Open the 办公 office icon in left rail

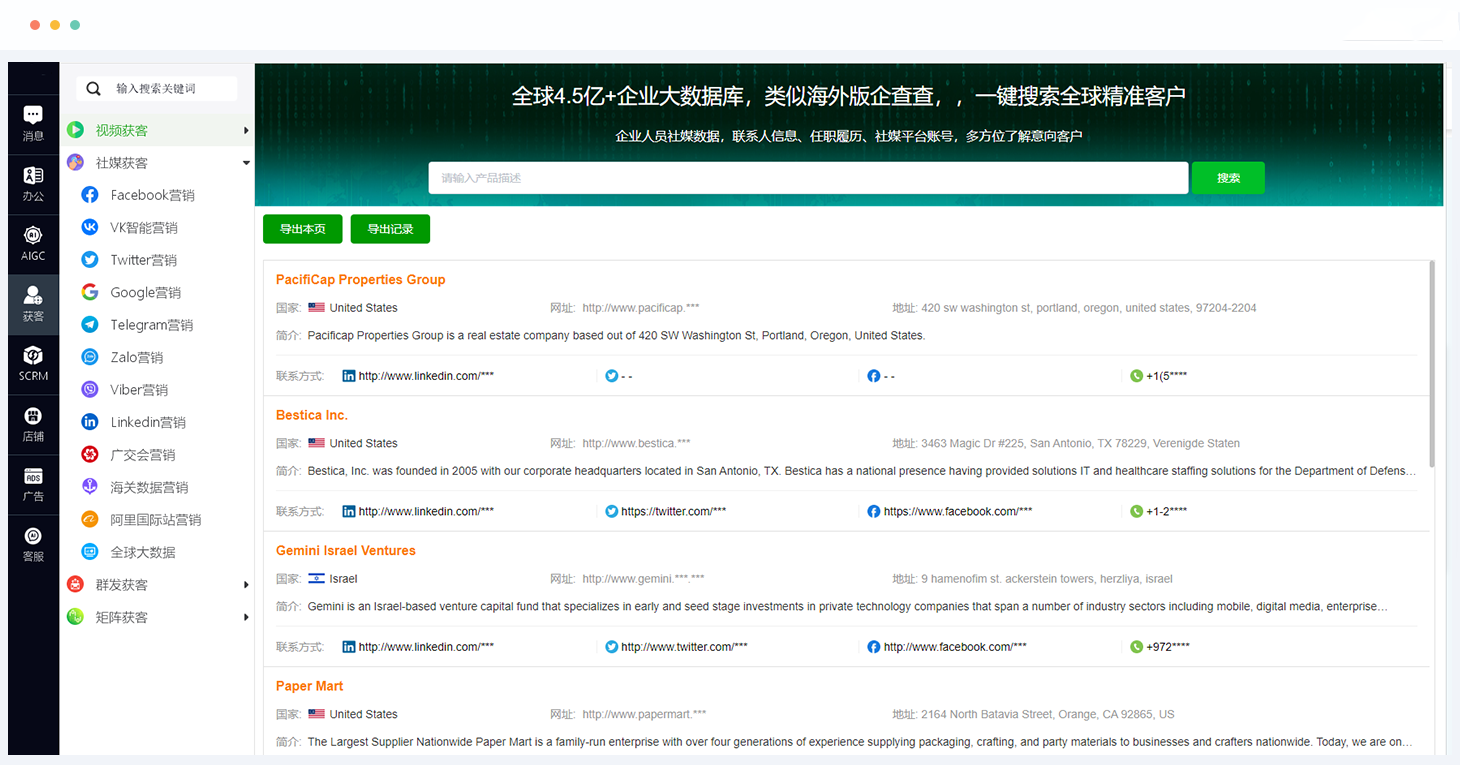click(33, 183)
